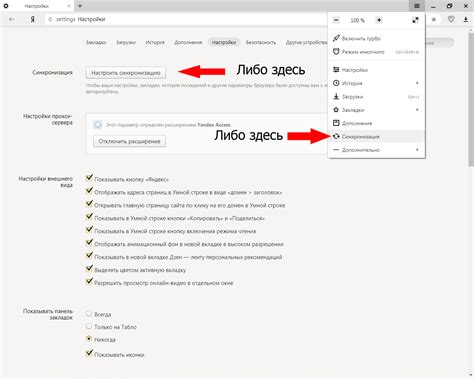Image resolution: width=474 pixels, height=379 pixels.
Task: Open the hamburger main menu button
Action: click(x=417, y=6)
